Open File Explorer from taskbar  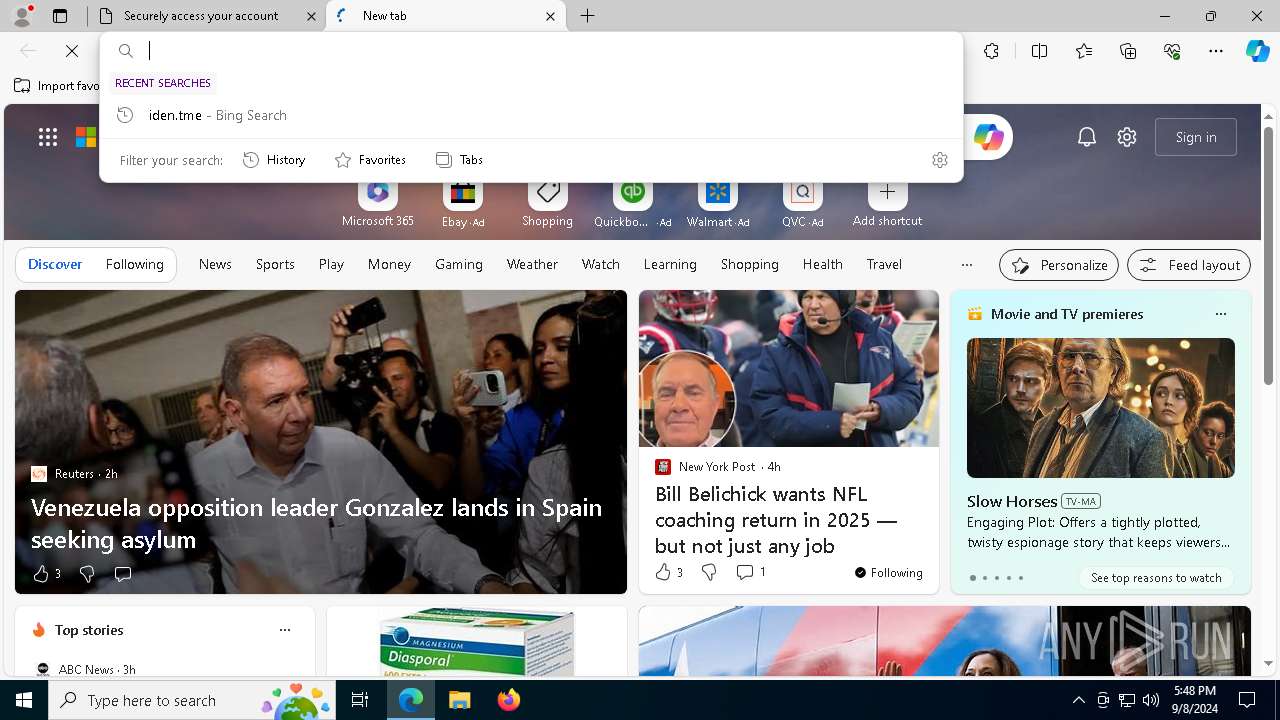point(459,700)
